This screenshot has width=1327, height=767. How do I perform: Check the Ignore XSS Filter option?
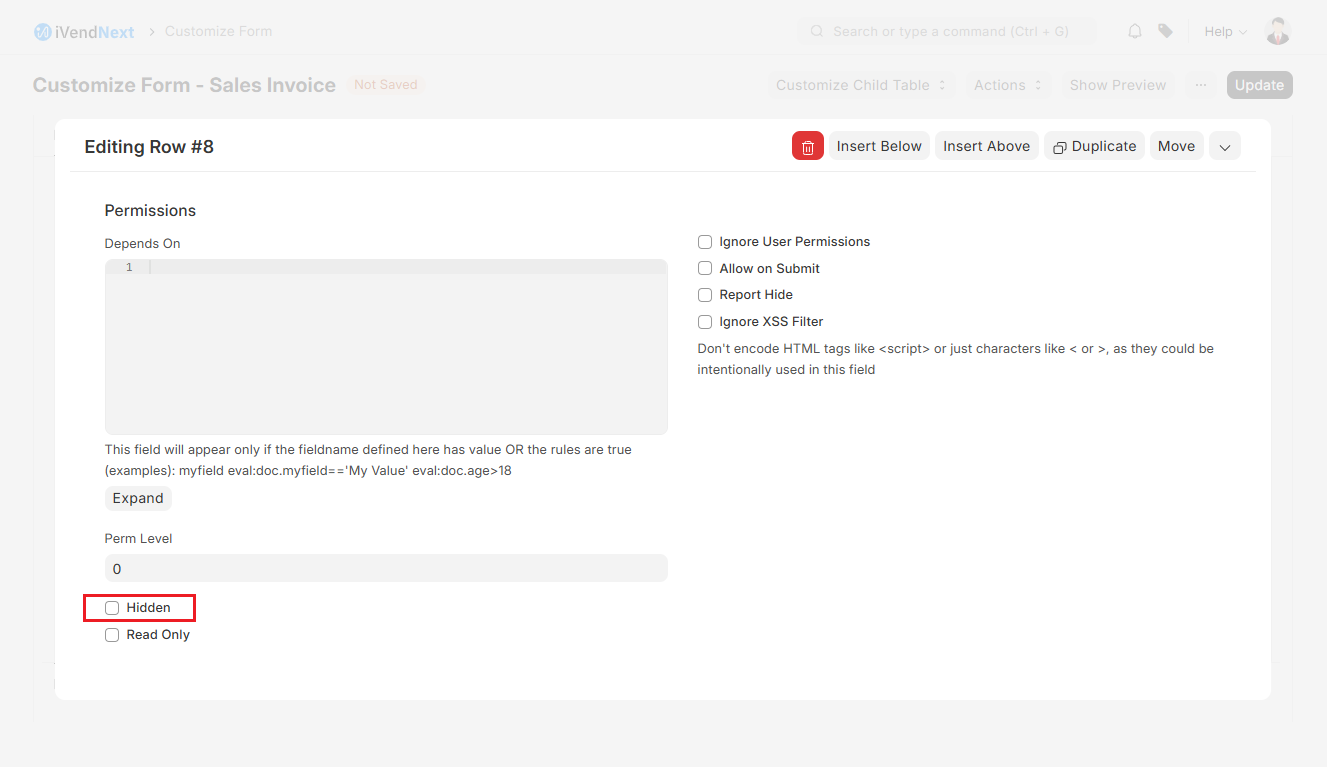tap(705, 322)
